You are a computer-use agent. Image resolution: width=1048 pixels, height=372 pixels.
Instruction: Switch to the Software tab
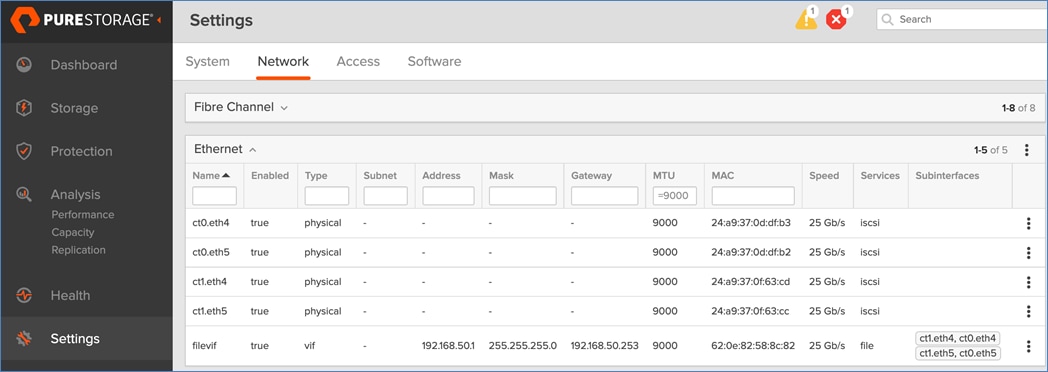(434, 61)
